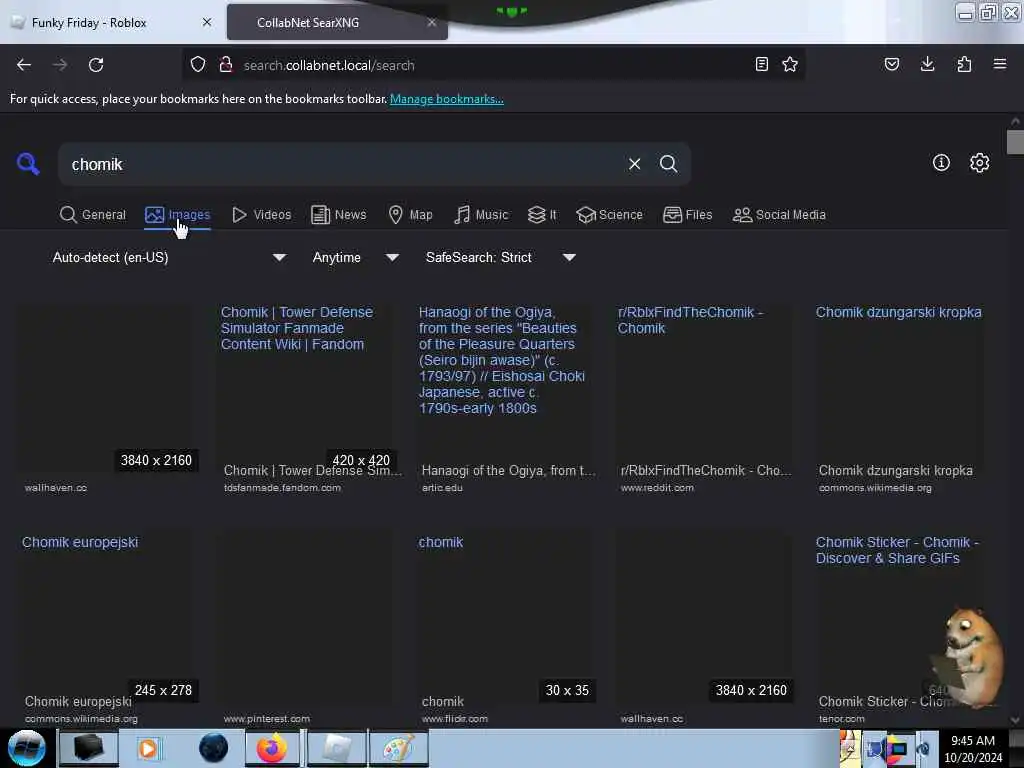The image size is (1024, 768).
Task: Open the Auto-detect (en-US) language dropdown
Action: tap(169, 257)
